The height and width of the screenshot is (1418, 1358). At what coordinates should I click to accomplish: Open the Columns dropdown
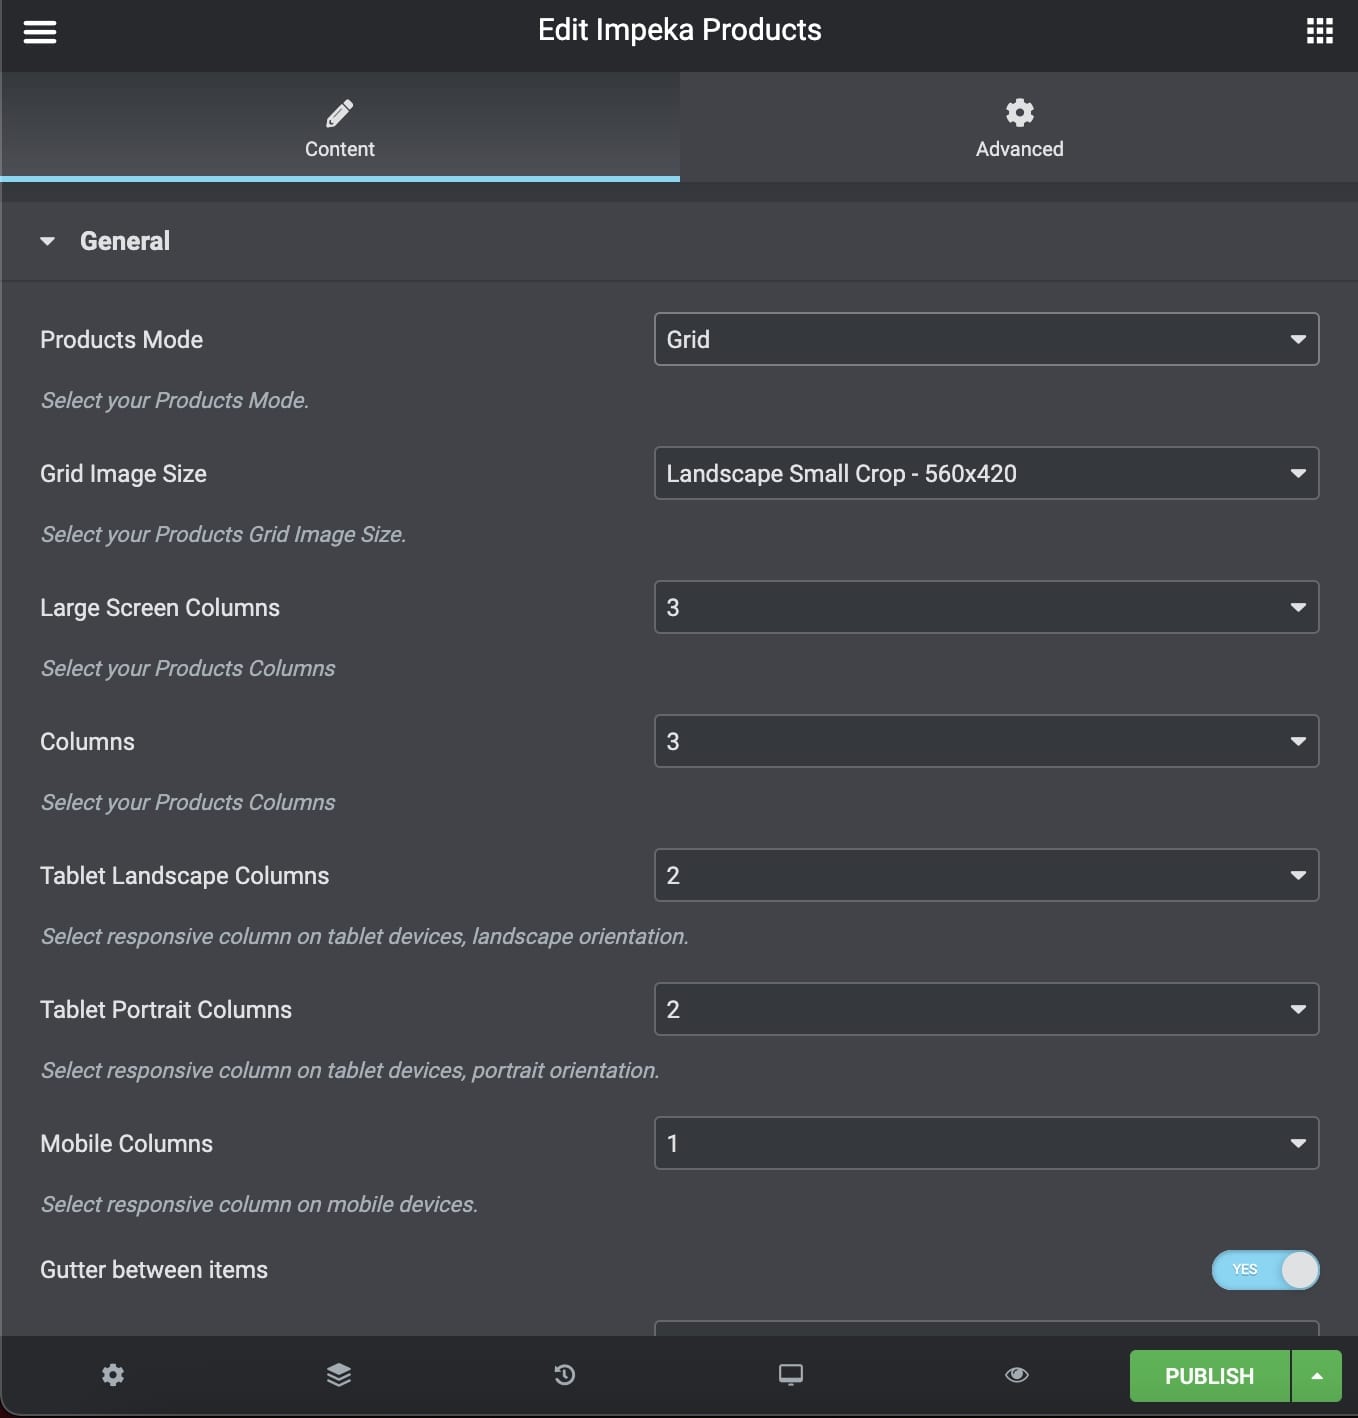point(986,742)
